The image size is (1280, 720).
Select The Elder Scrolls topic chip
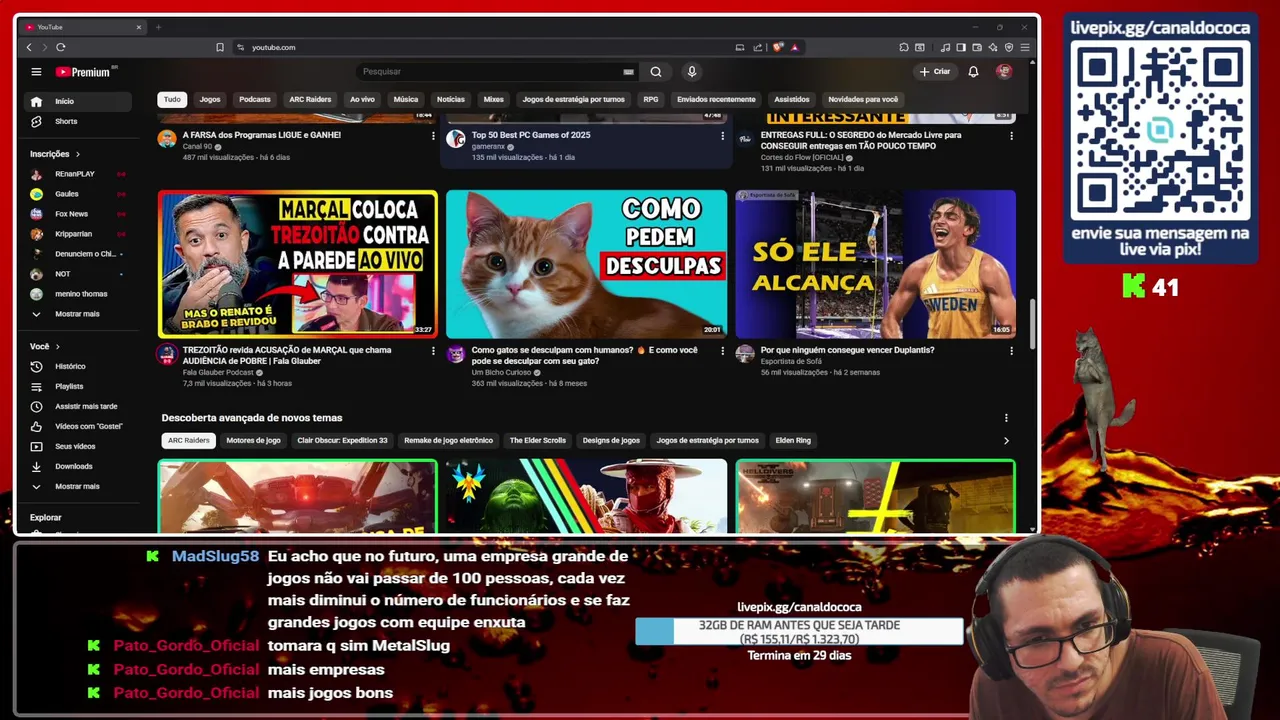[x=538, y=440]
